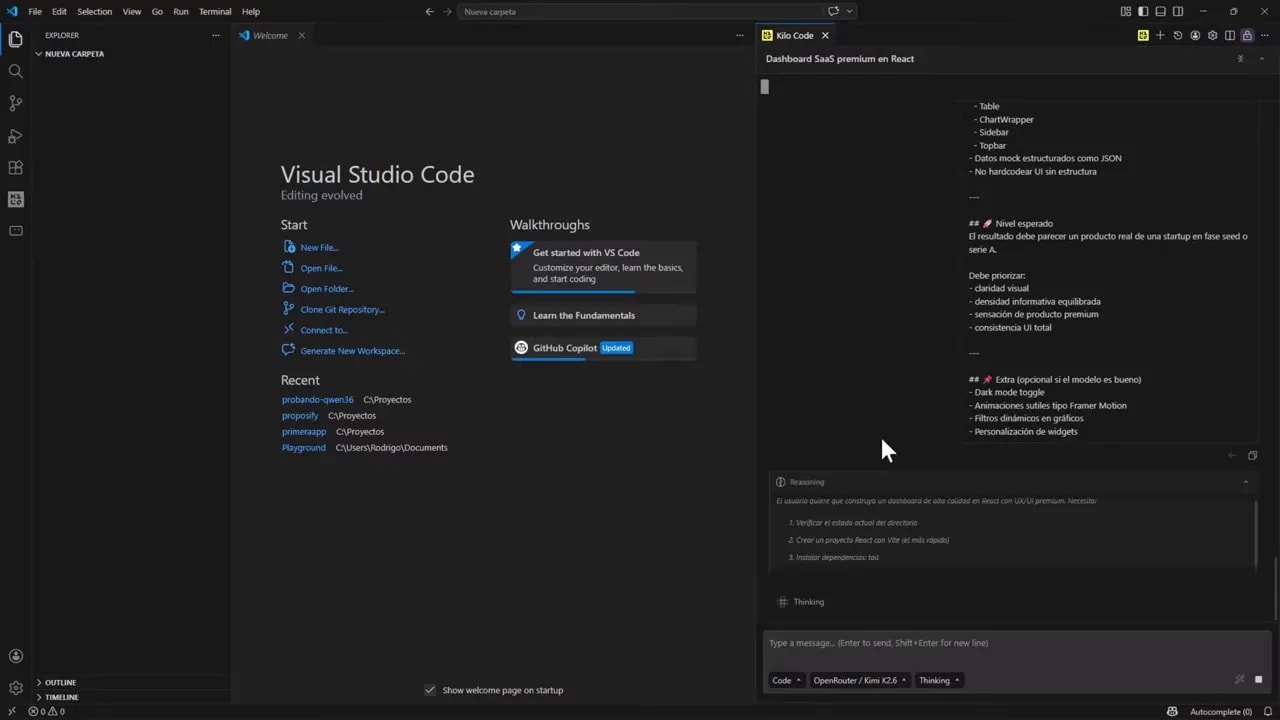Viewport: 1280px width, 720px height.
Task: Open the errors and warnings indicator
Action: pyautogui.click(x=46, y=712)
